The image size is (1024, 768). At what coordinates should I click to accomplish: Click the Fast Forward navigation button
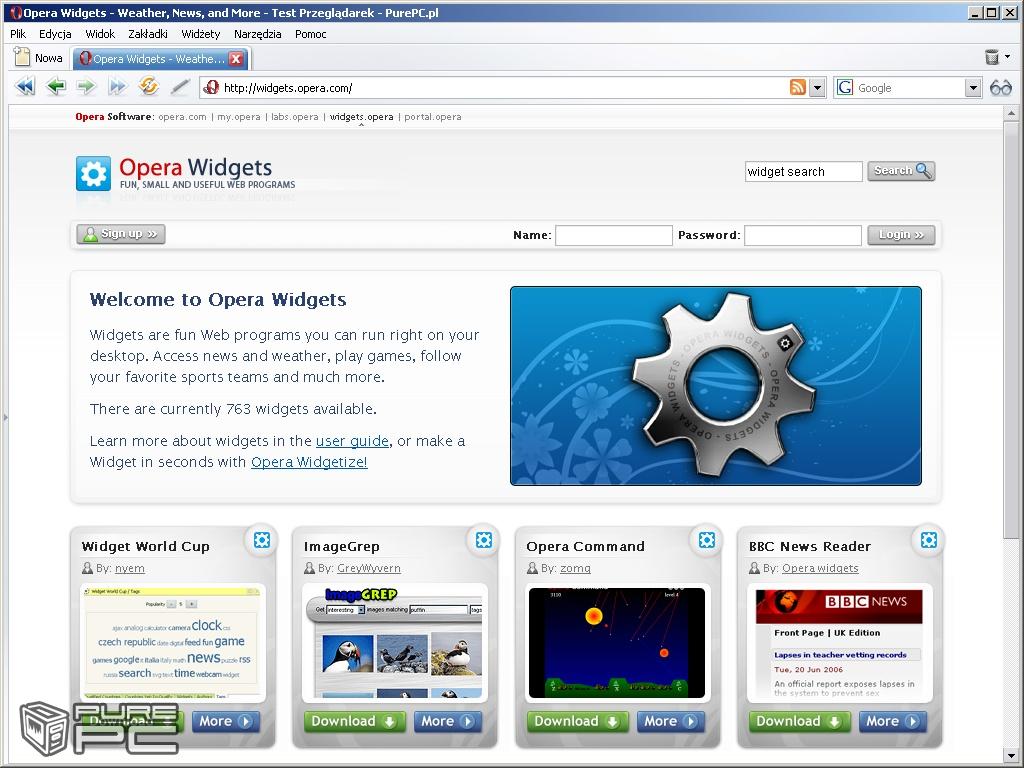[118, 87]
